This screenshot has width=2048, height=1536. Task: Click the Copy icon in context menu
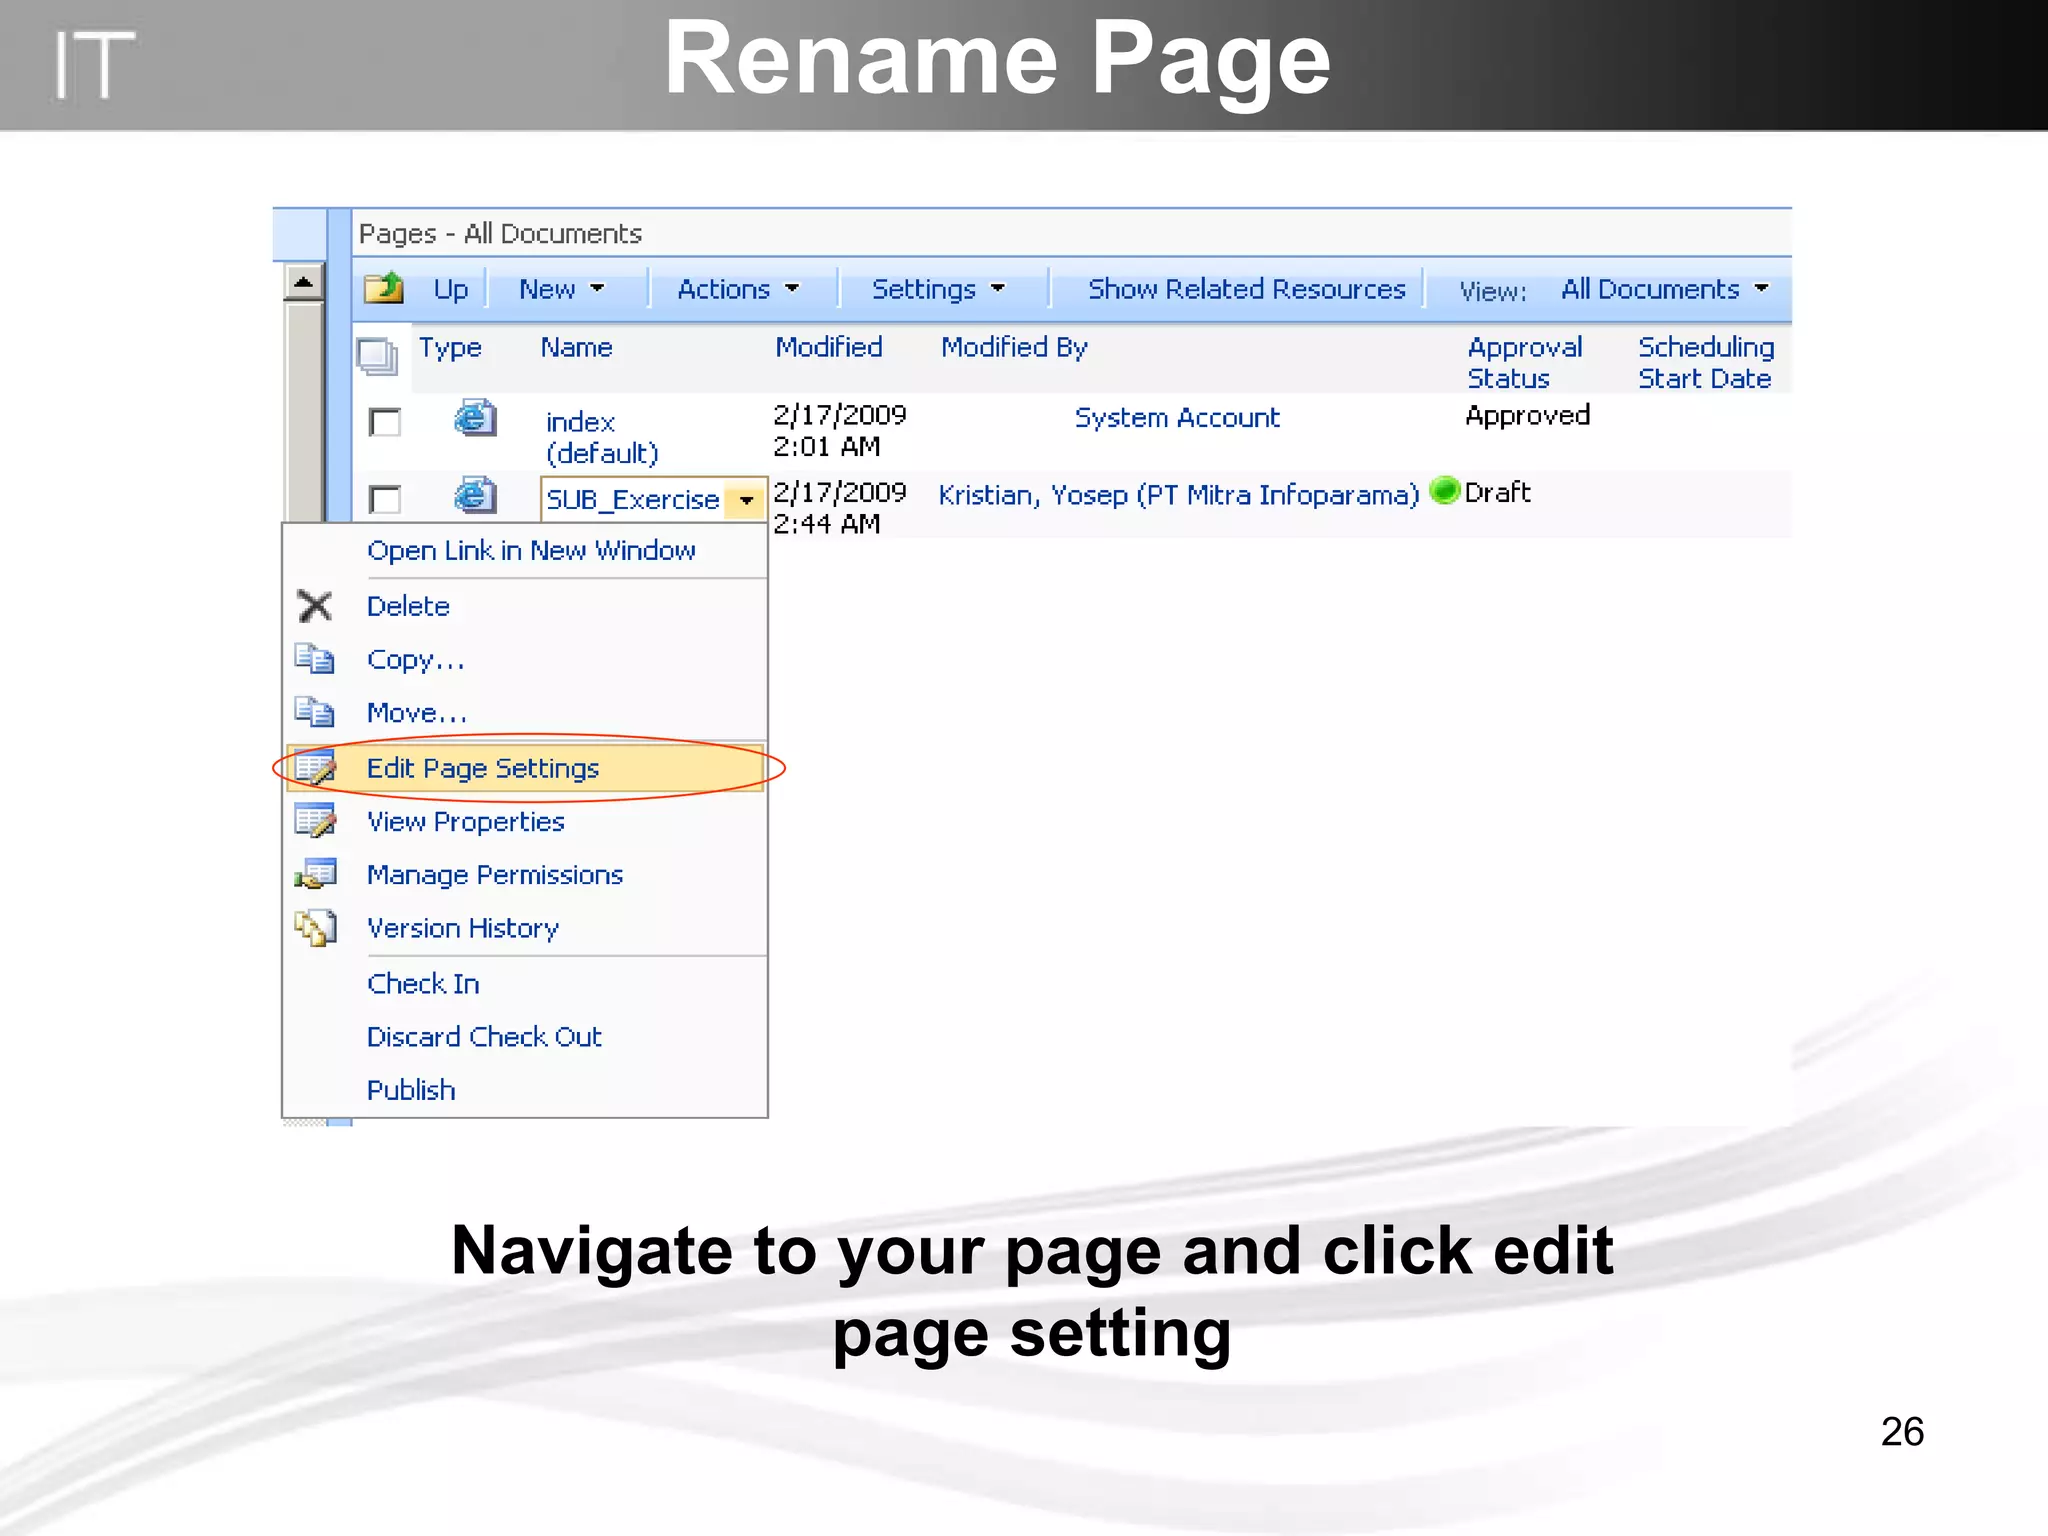(314, 659)
